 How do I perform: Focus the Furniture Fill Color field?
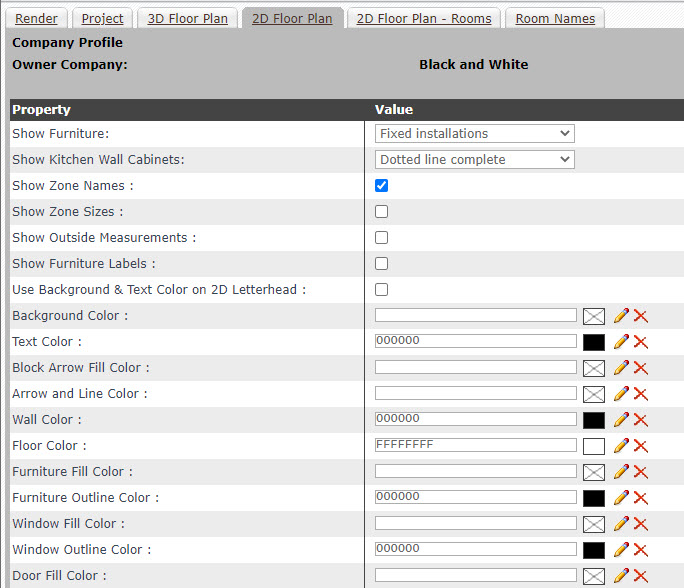(x=475, y=471)
